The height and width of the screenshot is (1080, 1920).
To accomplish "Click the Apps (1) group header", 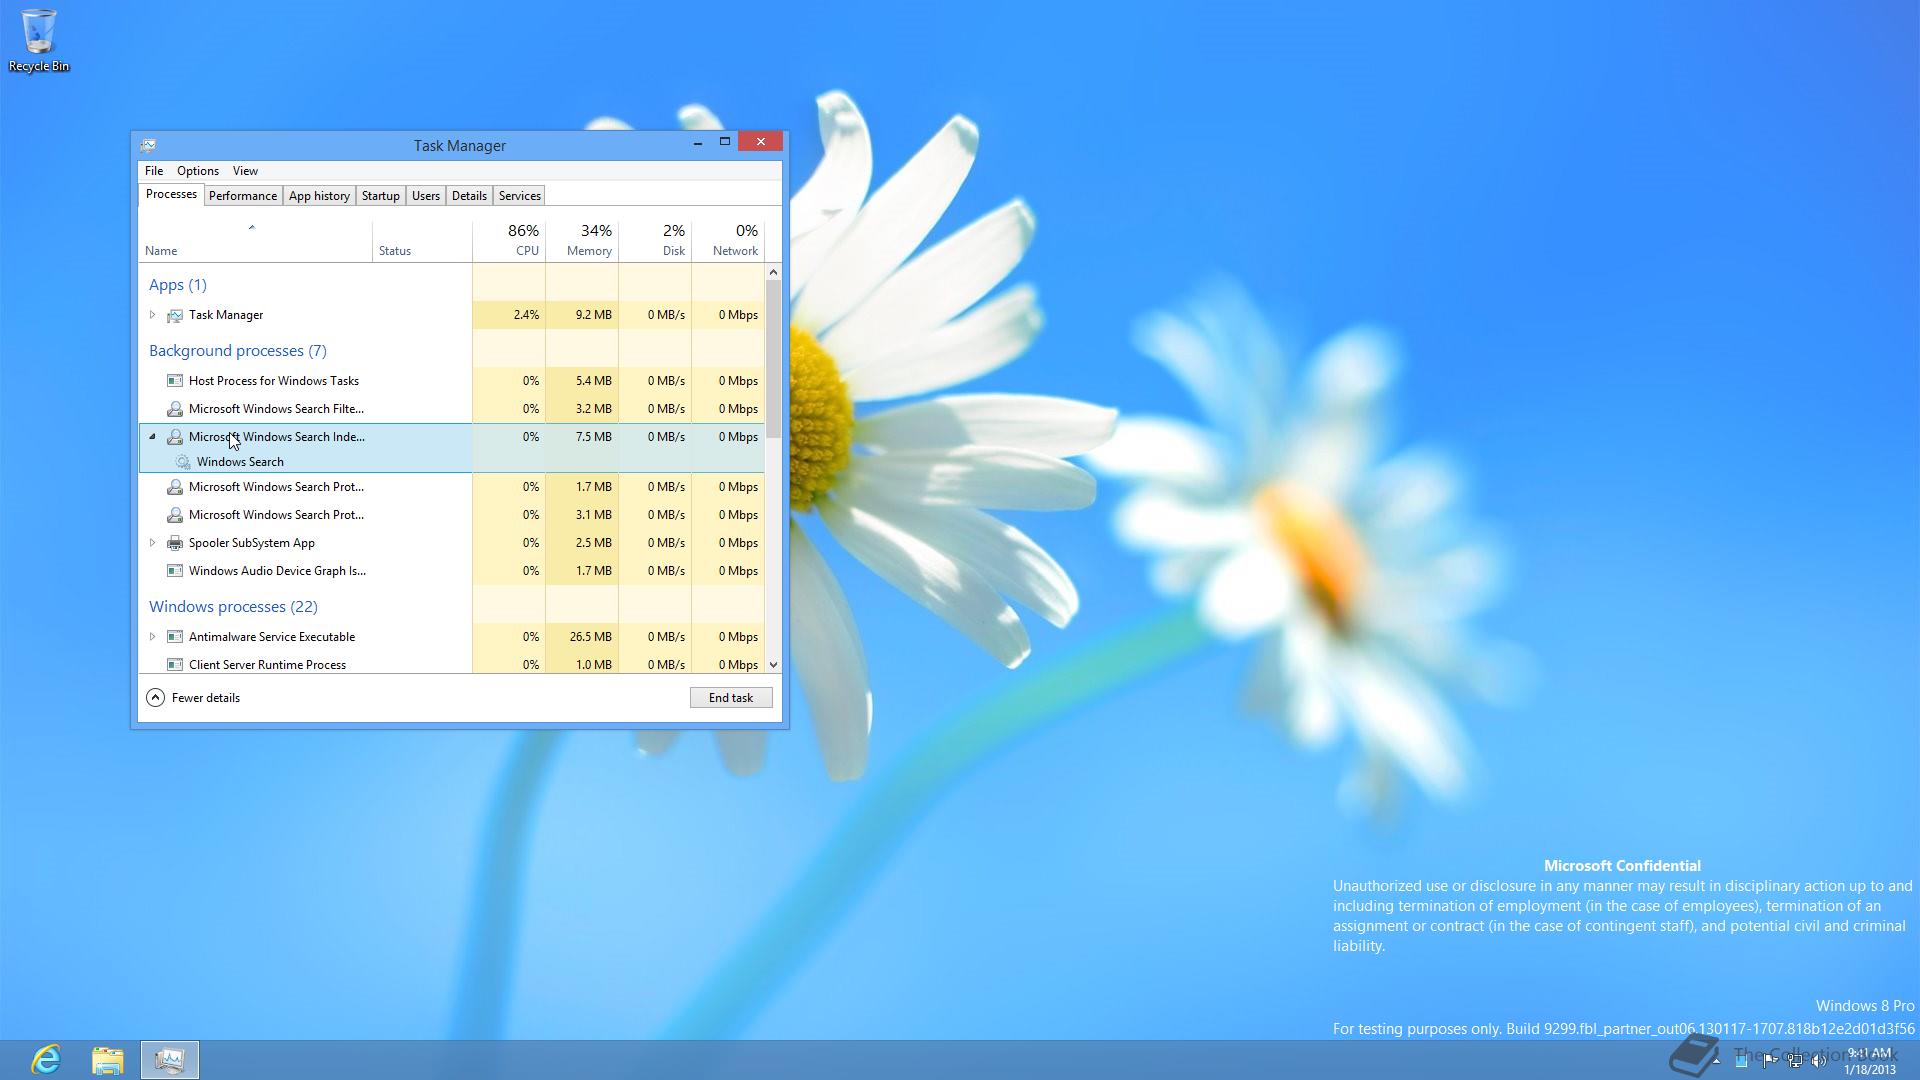I will pyautogui.click(x=178, y=285).
